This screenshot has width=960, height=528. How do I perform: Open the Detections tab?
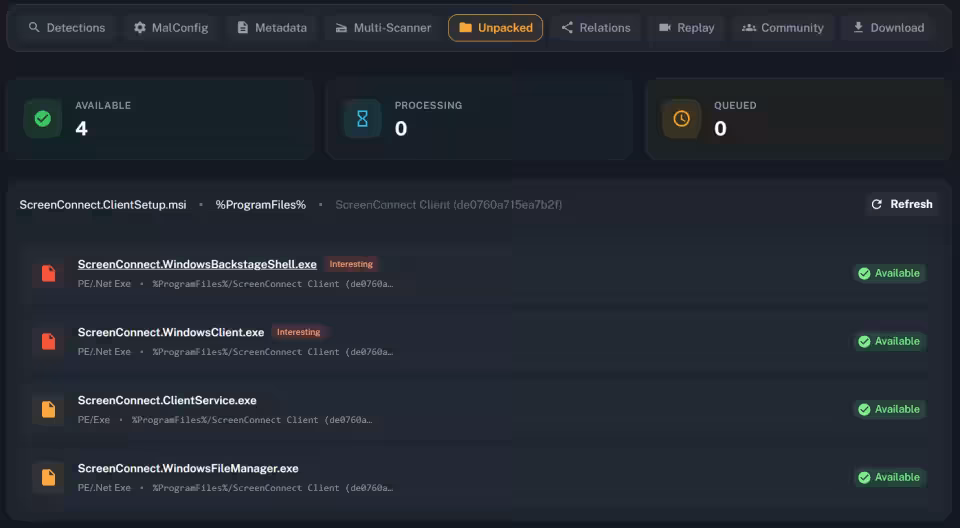(67, 28)
